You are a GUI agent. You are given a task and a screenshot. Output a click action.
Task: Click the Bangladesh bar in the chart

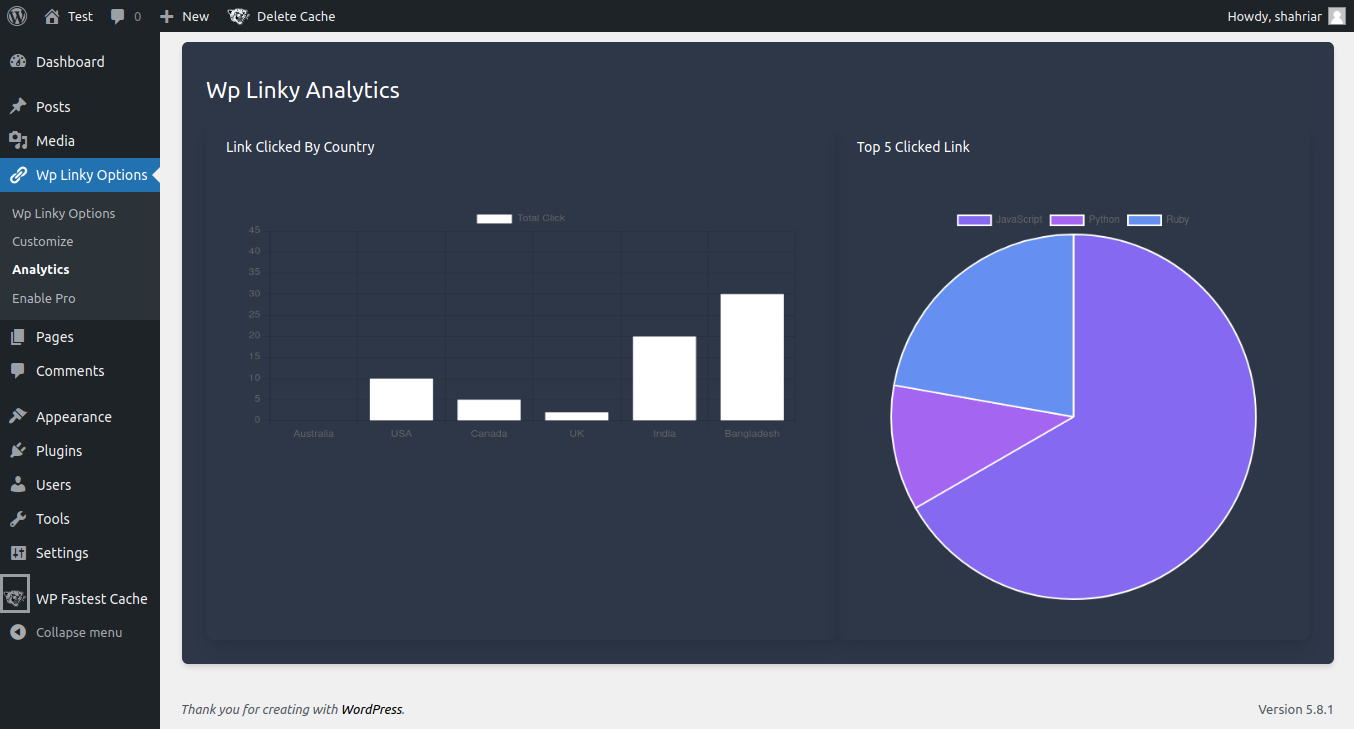pos(752,357)
